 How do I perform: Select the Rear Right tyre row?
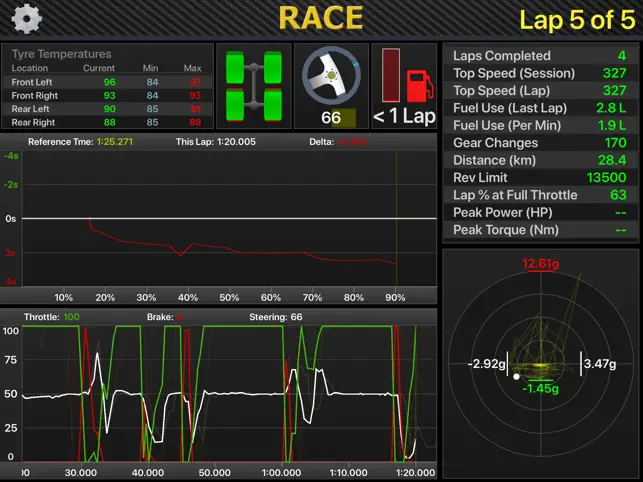(x=107, y=122)
